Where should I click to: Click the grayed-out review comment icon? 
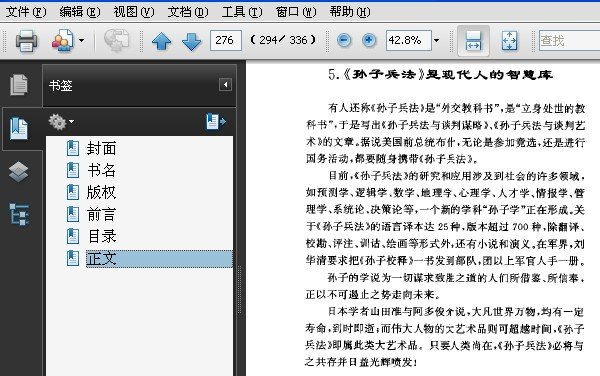point(117,40)
